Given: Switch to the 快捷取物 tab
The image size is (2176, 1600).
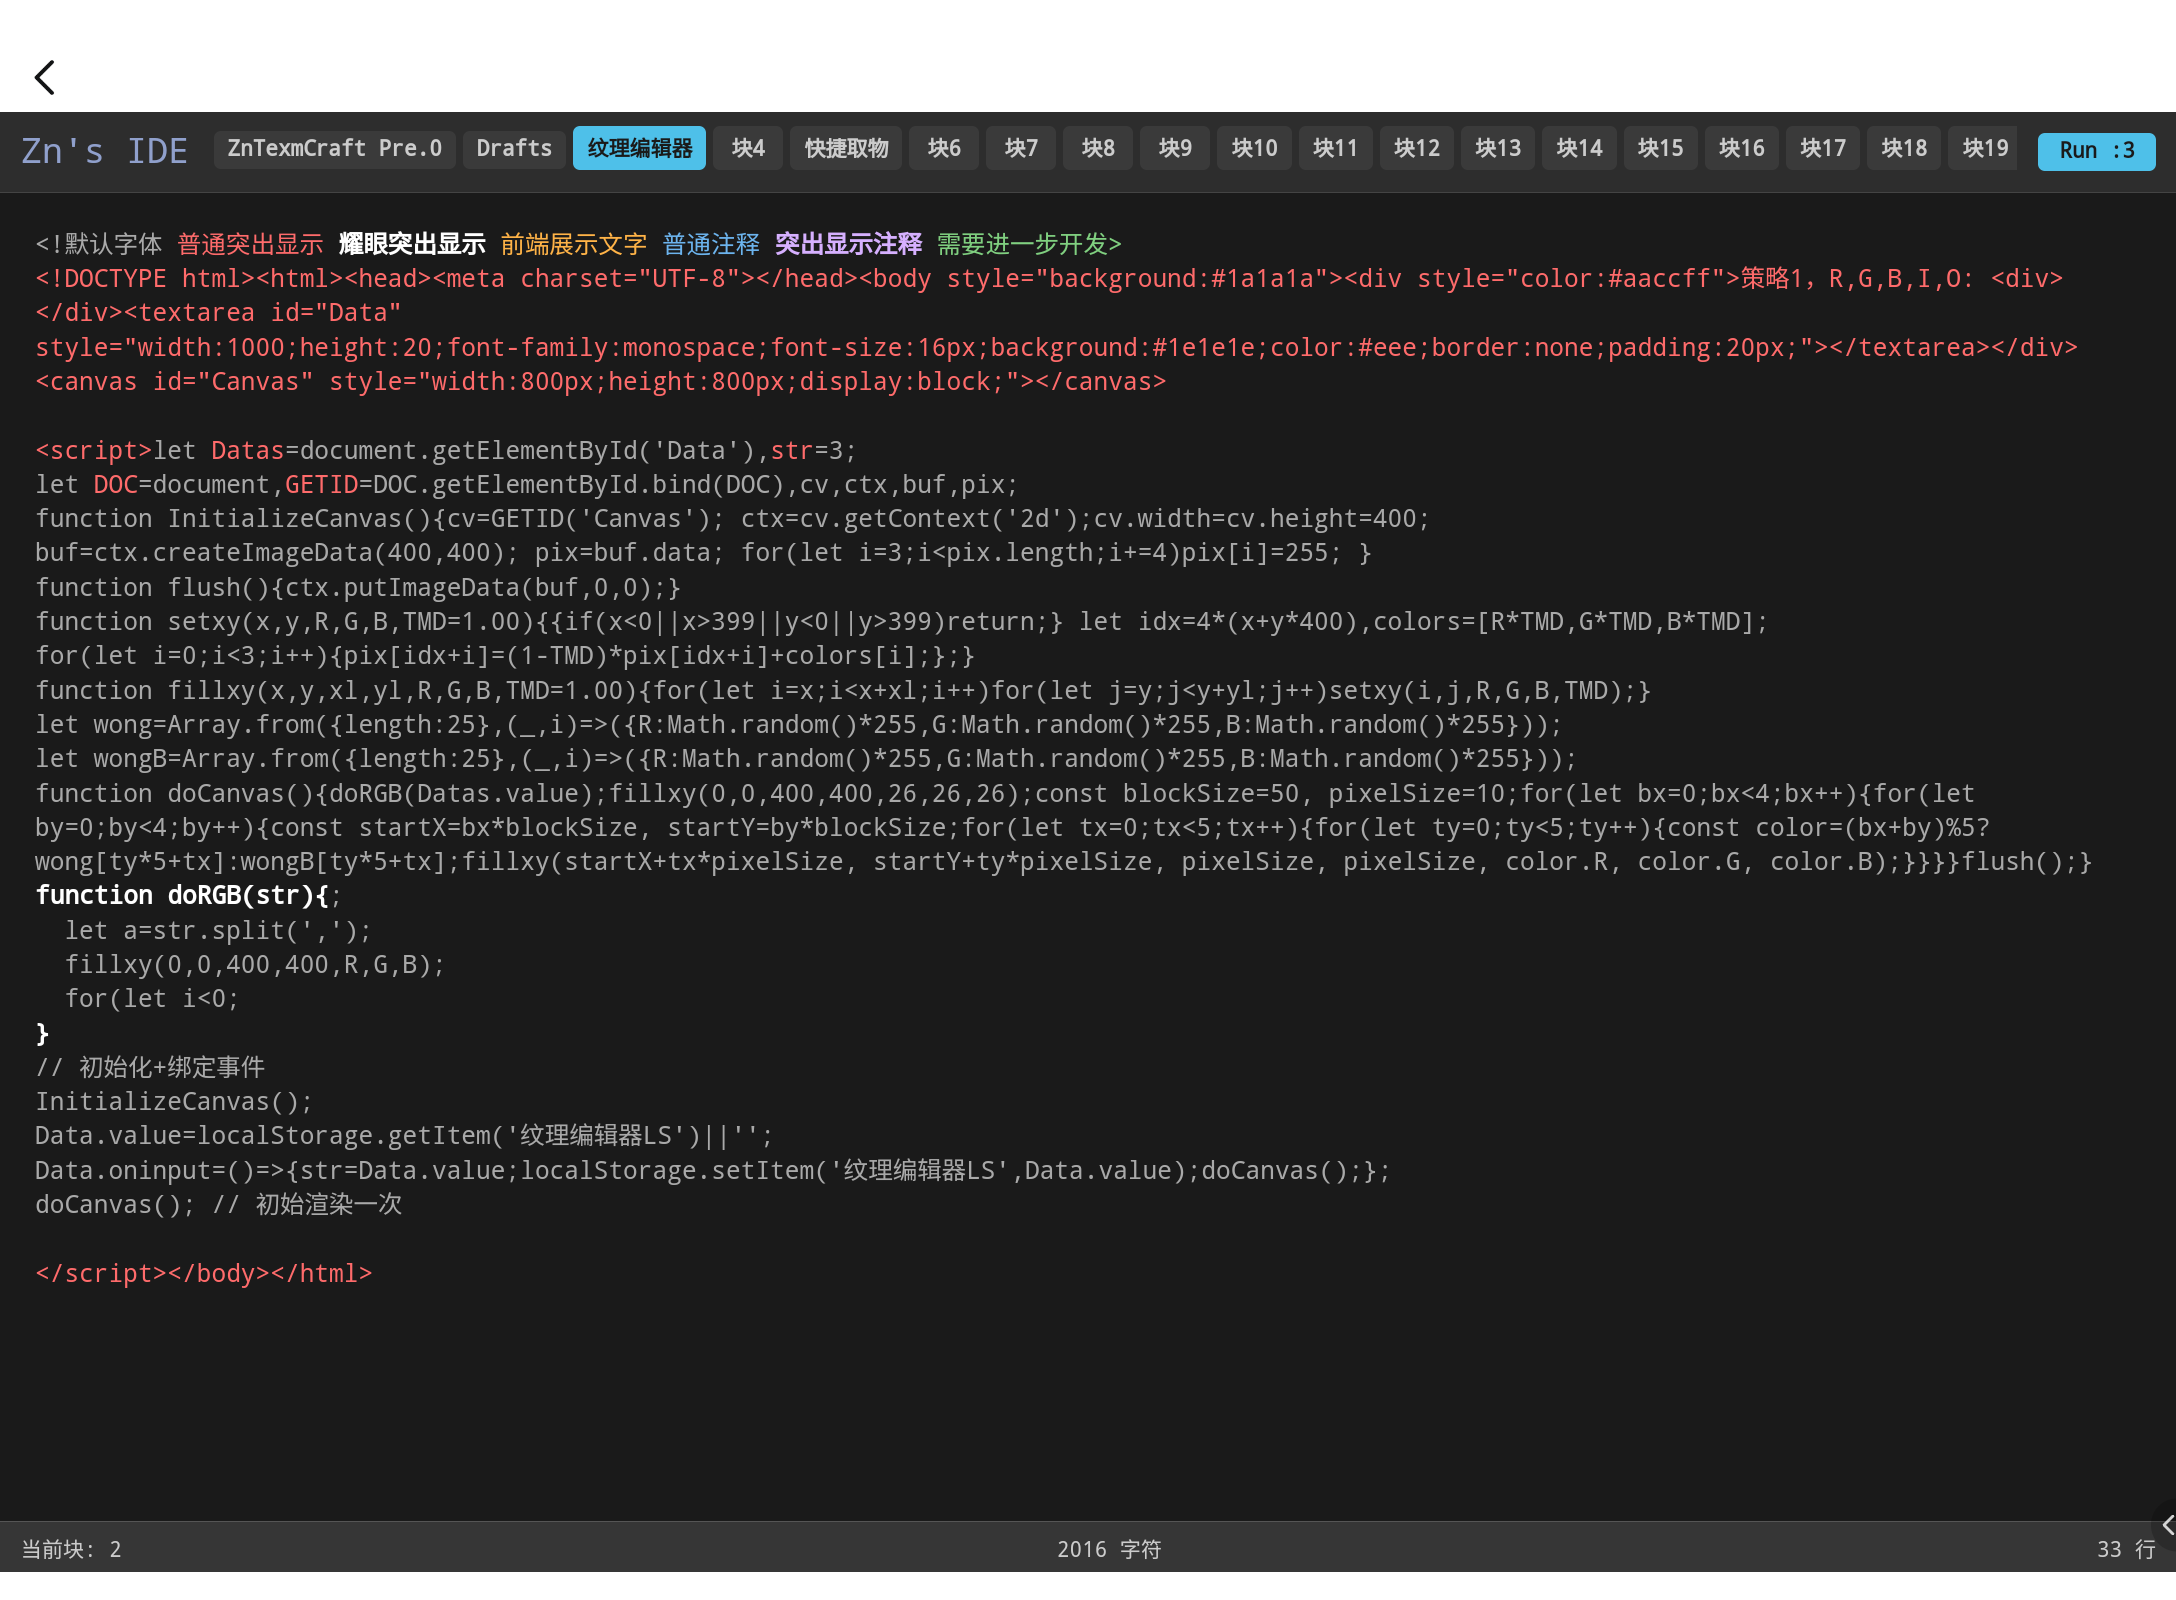Looking at the screenshot, I should (846, 148).
